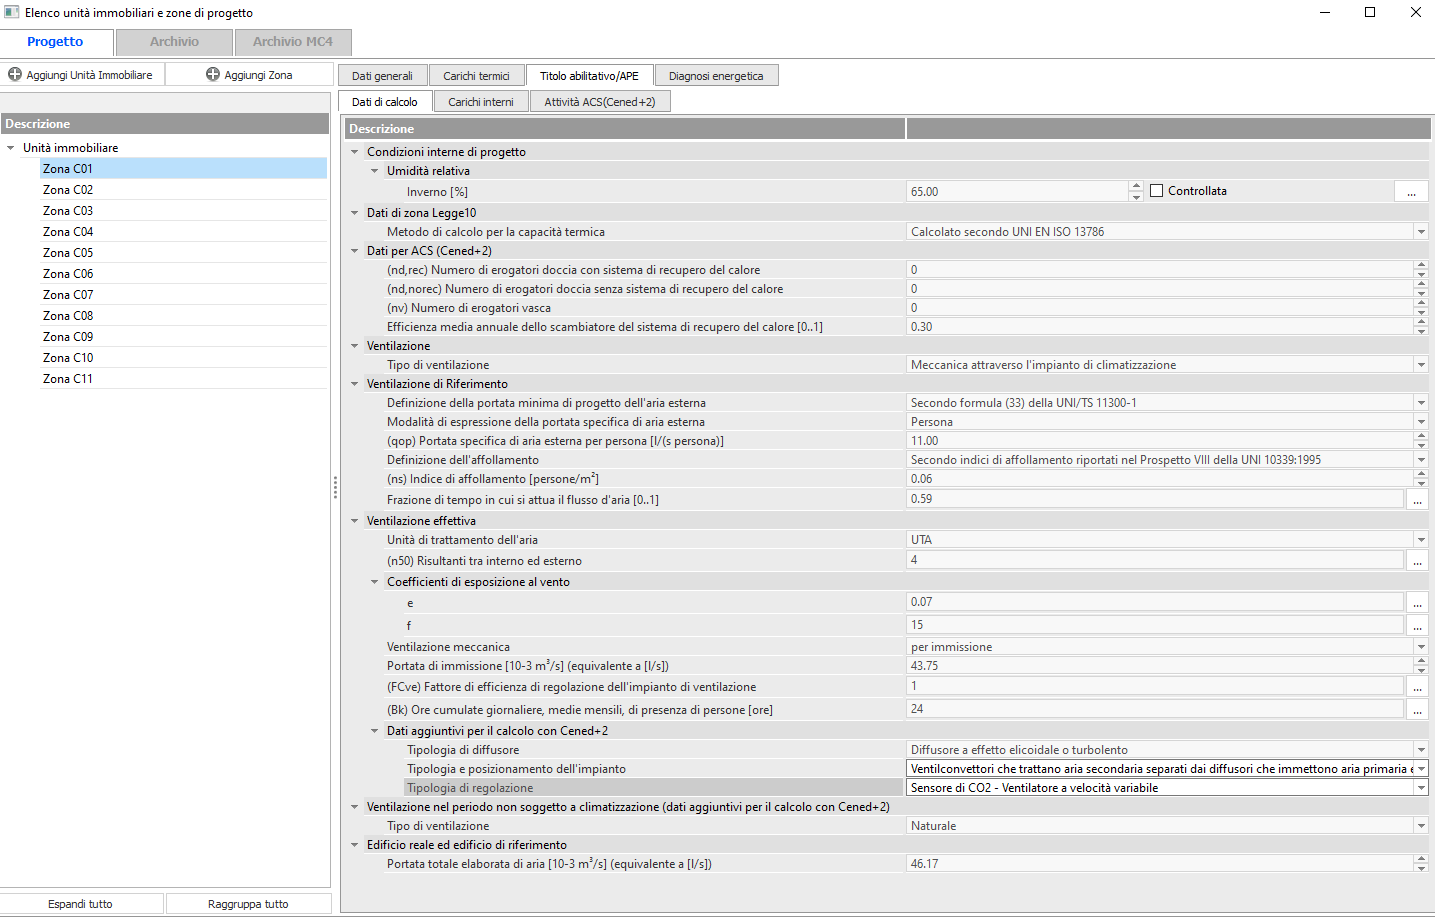Viewport: 1435px width, 917px height.
Task: Collapse the Unità immobiliare tree node
Action: coord(11,148)
